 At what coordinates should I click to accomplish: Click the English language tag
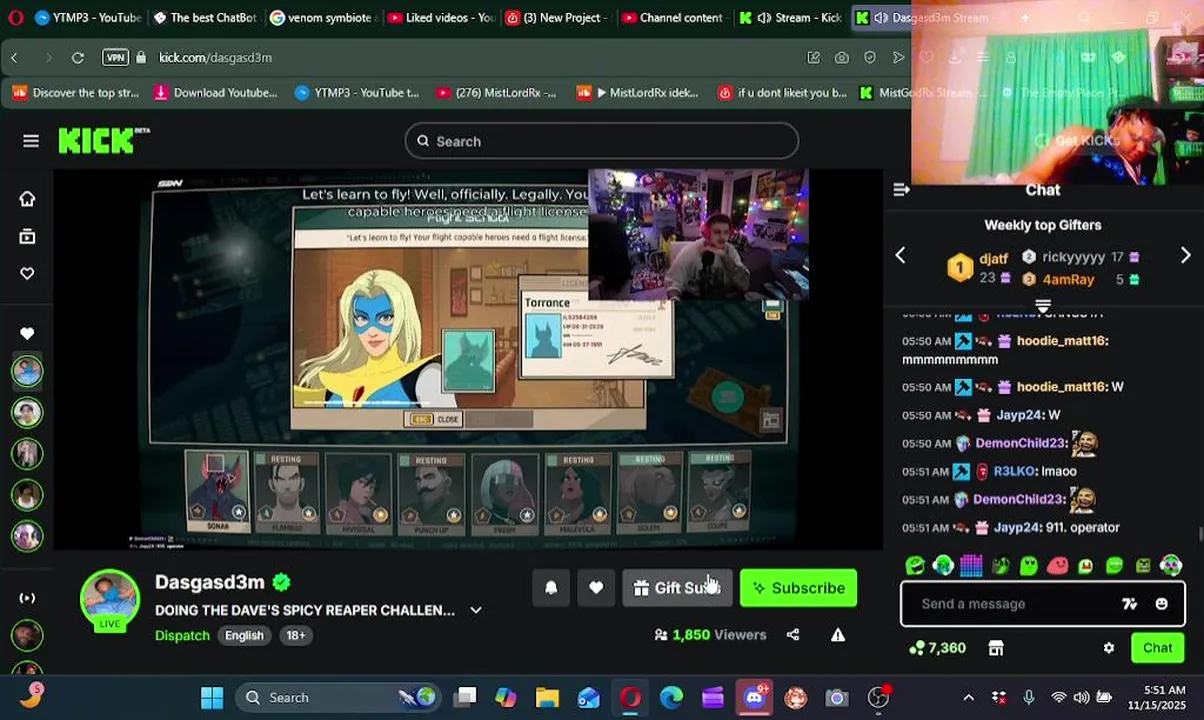point(244,635)
